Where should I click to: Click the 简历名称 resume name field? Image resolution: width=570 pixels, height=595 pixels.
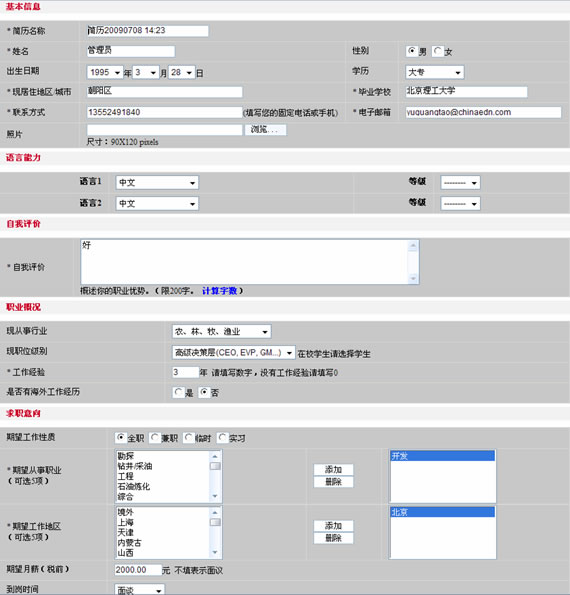tap(148, 31)
